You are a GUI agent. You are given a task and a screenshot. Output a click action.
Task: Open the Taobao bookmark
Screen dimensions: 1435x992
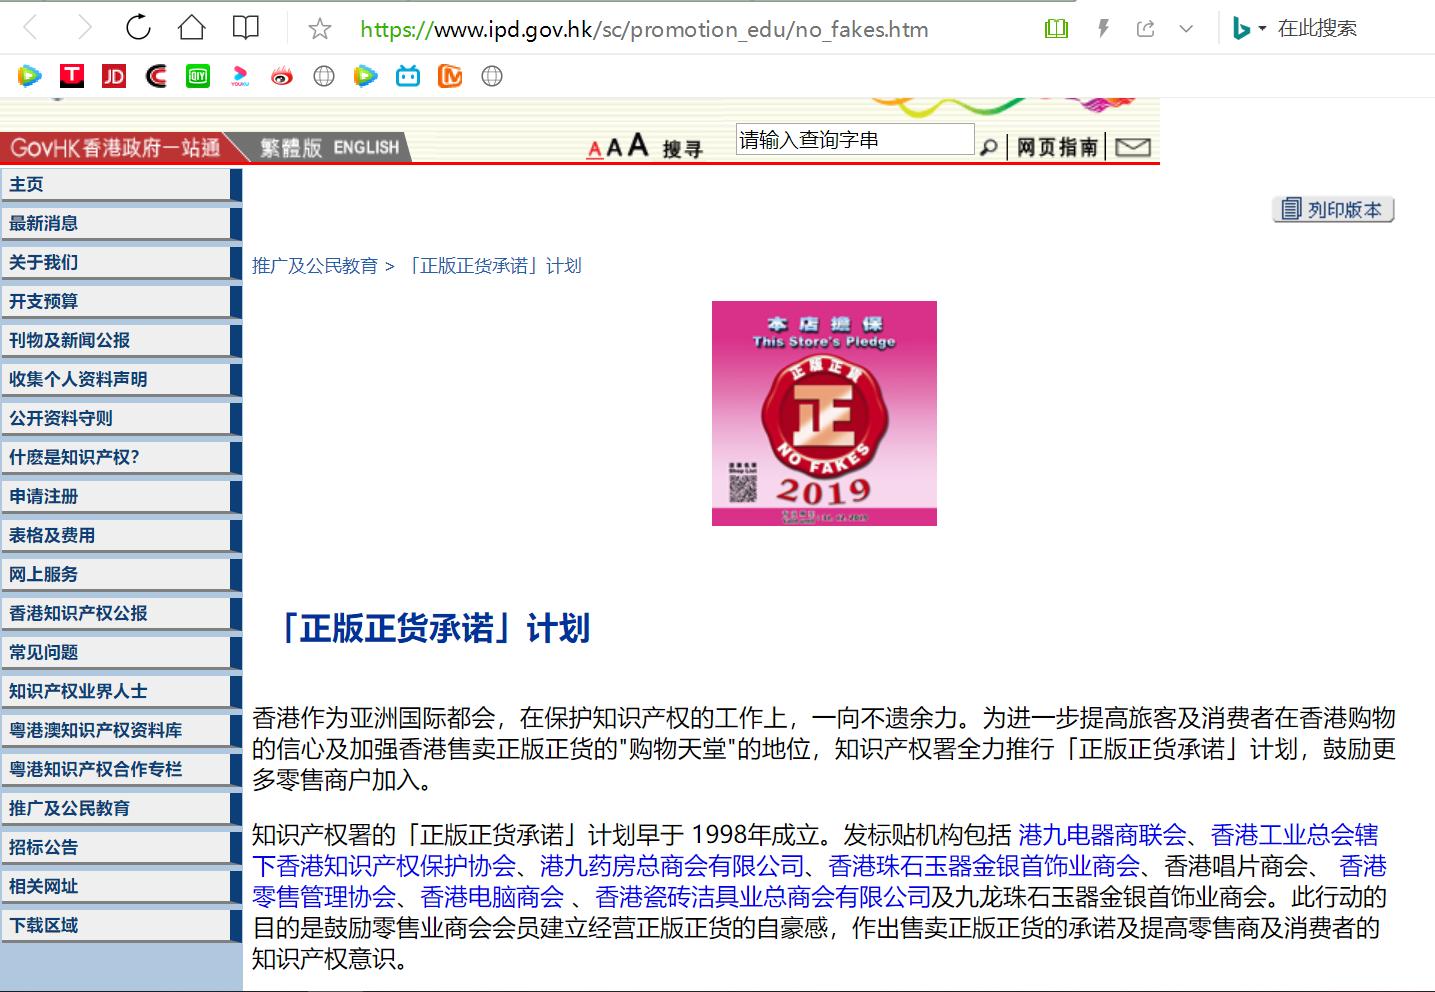pos(71,76)
